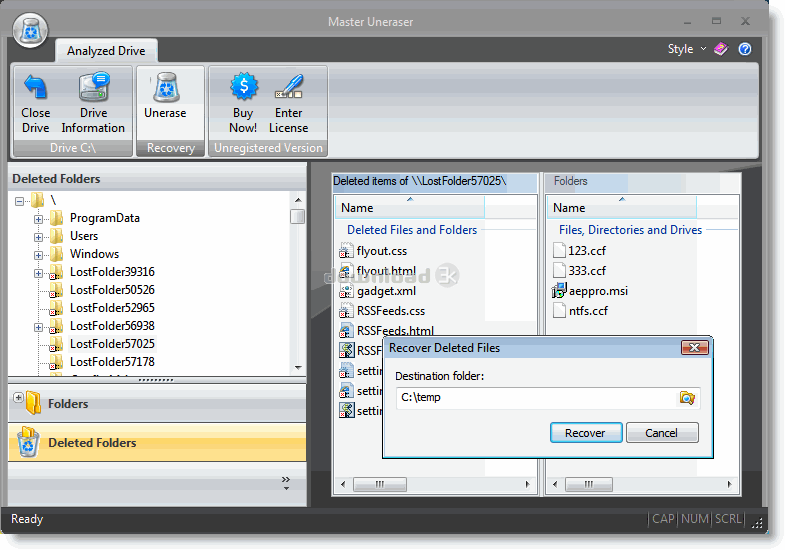Select 333.ccf in the Folders pane

587,271
